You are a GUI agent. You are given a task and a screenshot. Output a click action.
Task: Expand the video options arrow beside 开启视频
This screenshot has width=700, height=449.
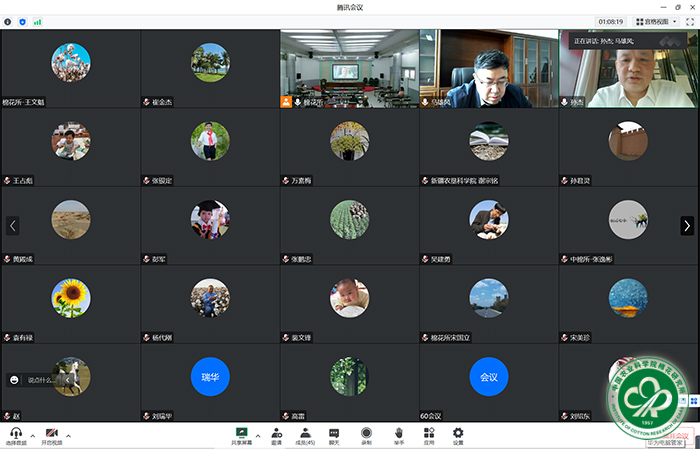[71, 436]
